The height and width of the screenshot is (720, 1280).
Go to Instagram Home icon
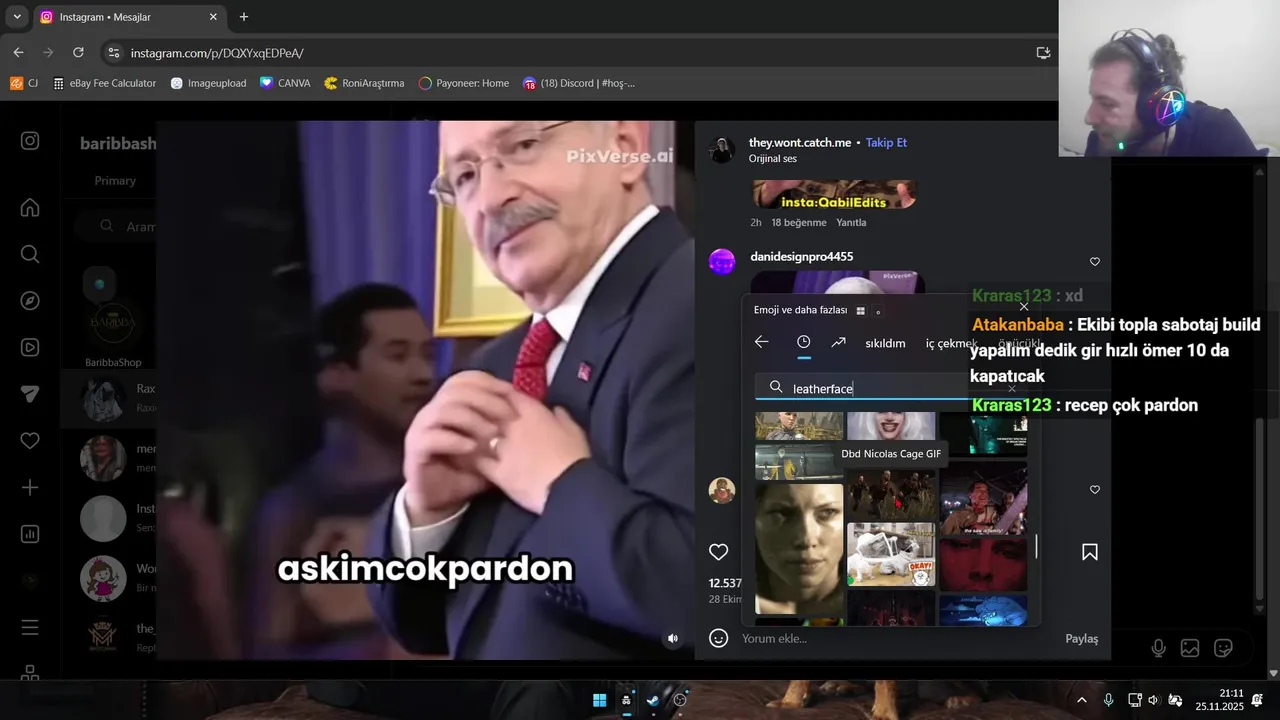click(30, 208)
